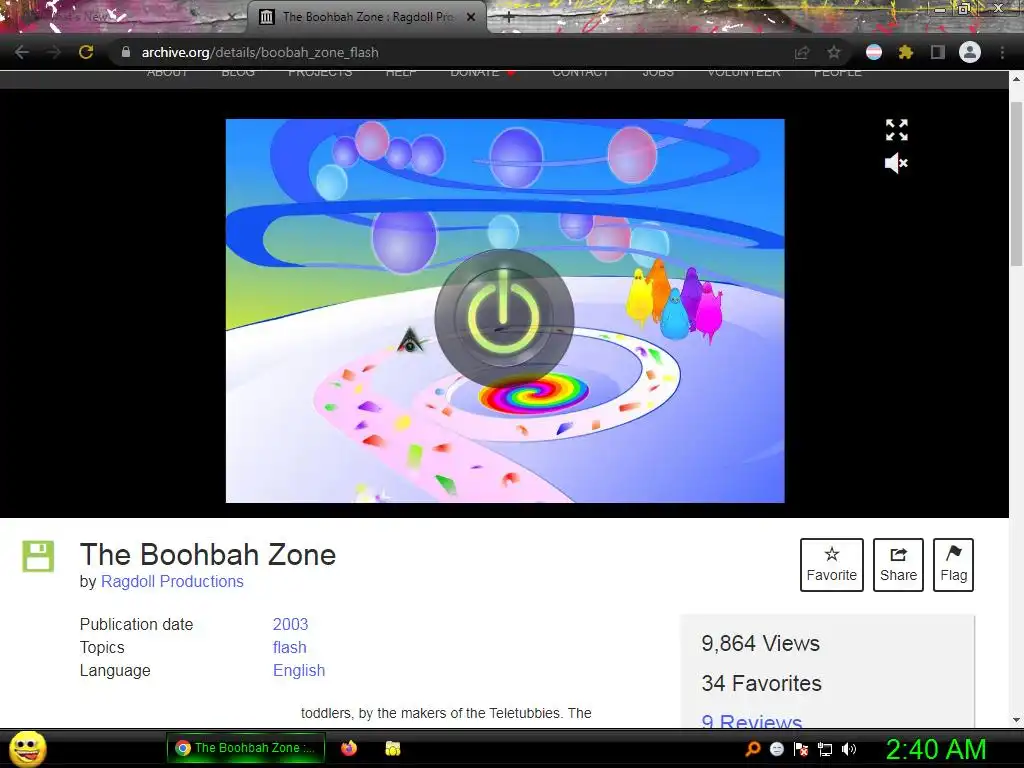The height and width of the screenshot is (768, 1024).
Task: Click the flag-colored extension icon
Action: point(874,52)
